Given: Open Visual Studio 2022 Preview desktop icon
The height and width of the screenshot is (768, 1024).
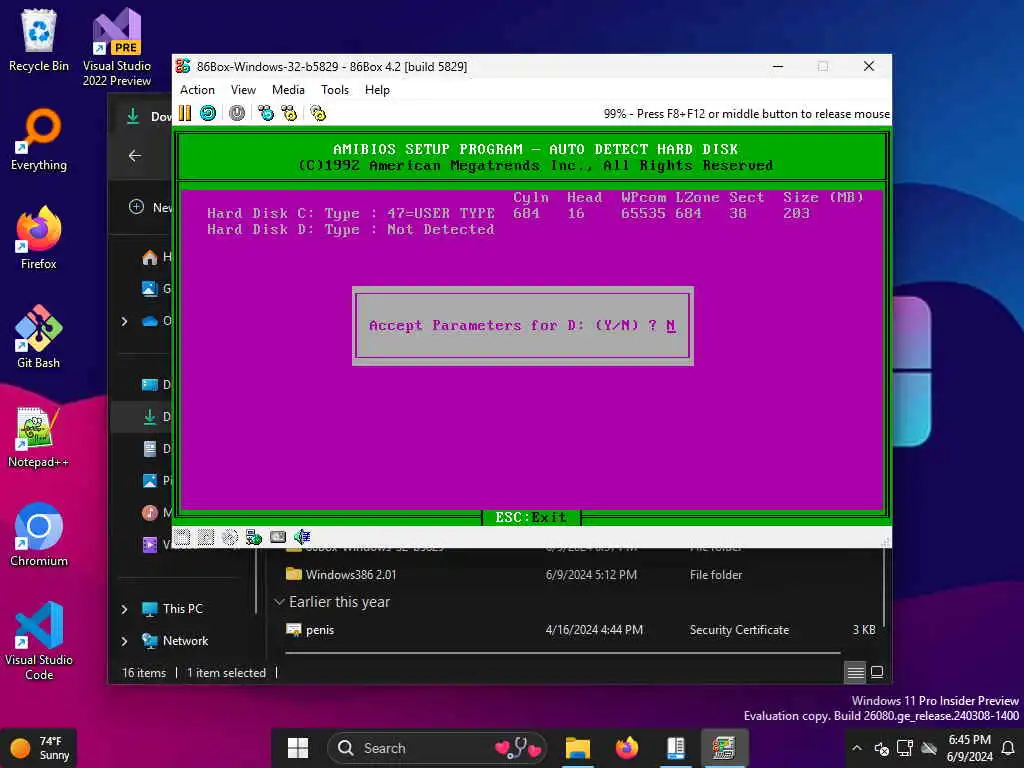Looking at the screenshot, I should [116, 47].
